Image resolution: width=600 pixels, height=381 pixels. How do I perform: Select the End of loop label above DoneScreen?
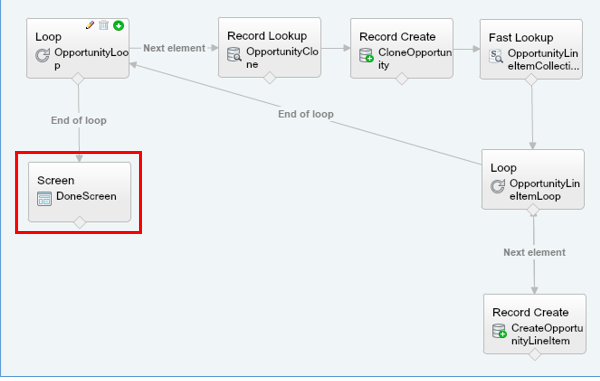click(x=79, y=120)
